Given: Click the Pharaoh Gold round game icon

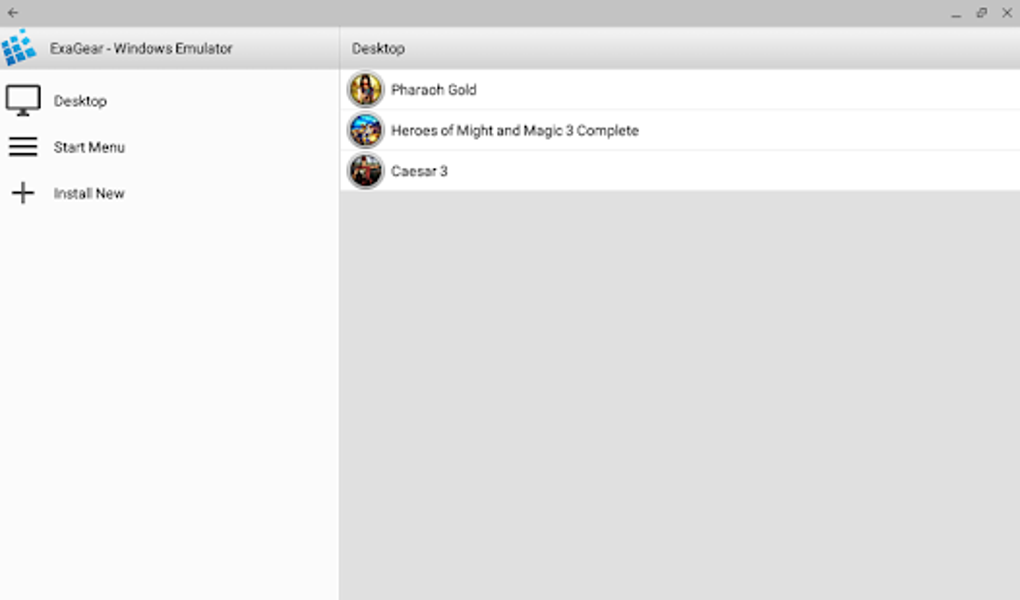Looking at the screenshot, I should (365, 89).
